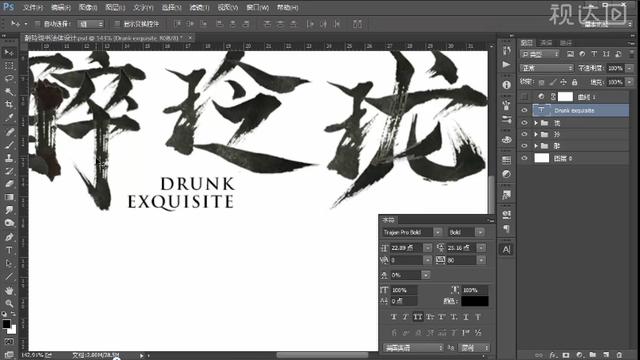Click the layer opacity 100% field

tap(615, 68)
